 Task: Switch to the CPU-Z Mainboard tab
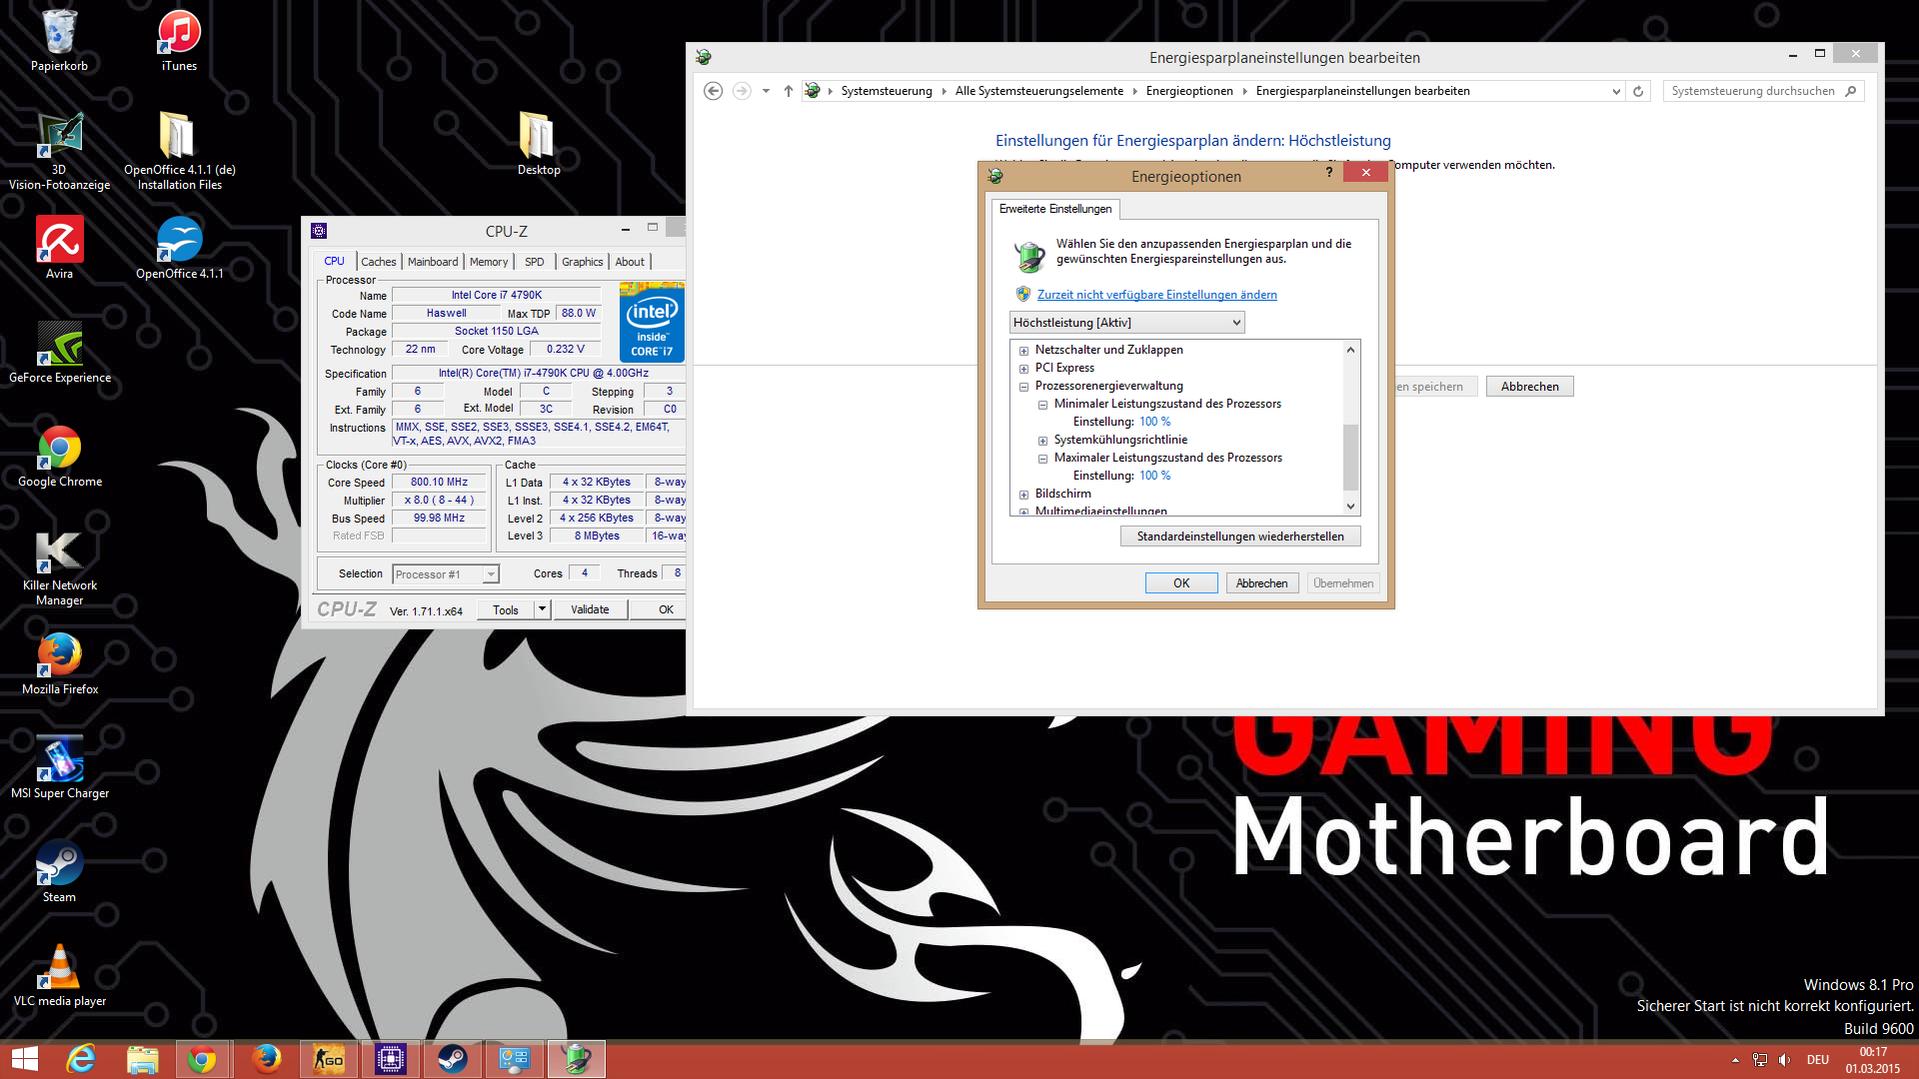(433, 262)
